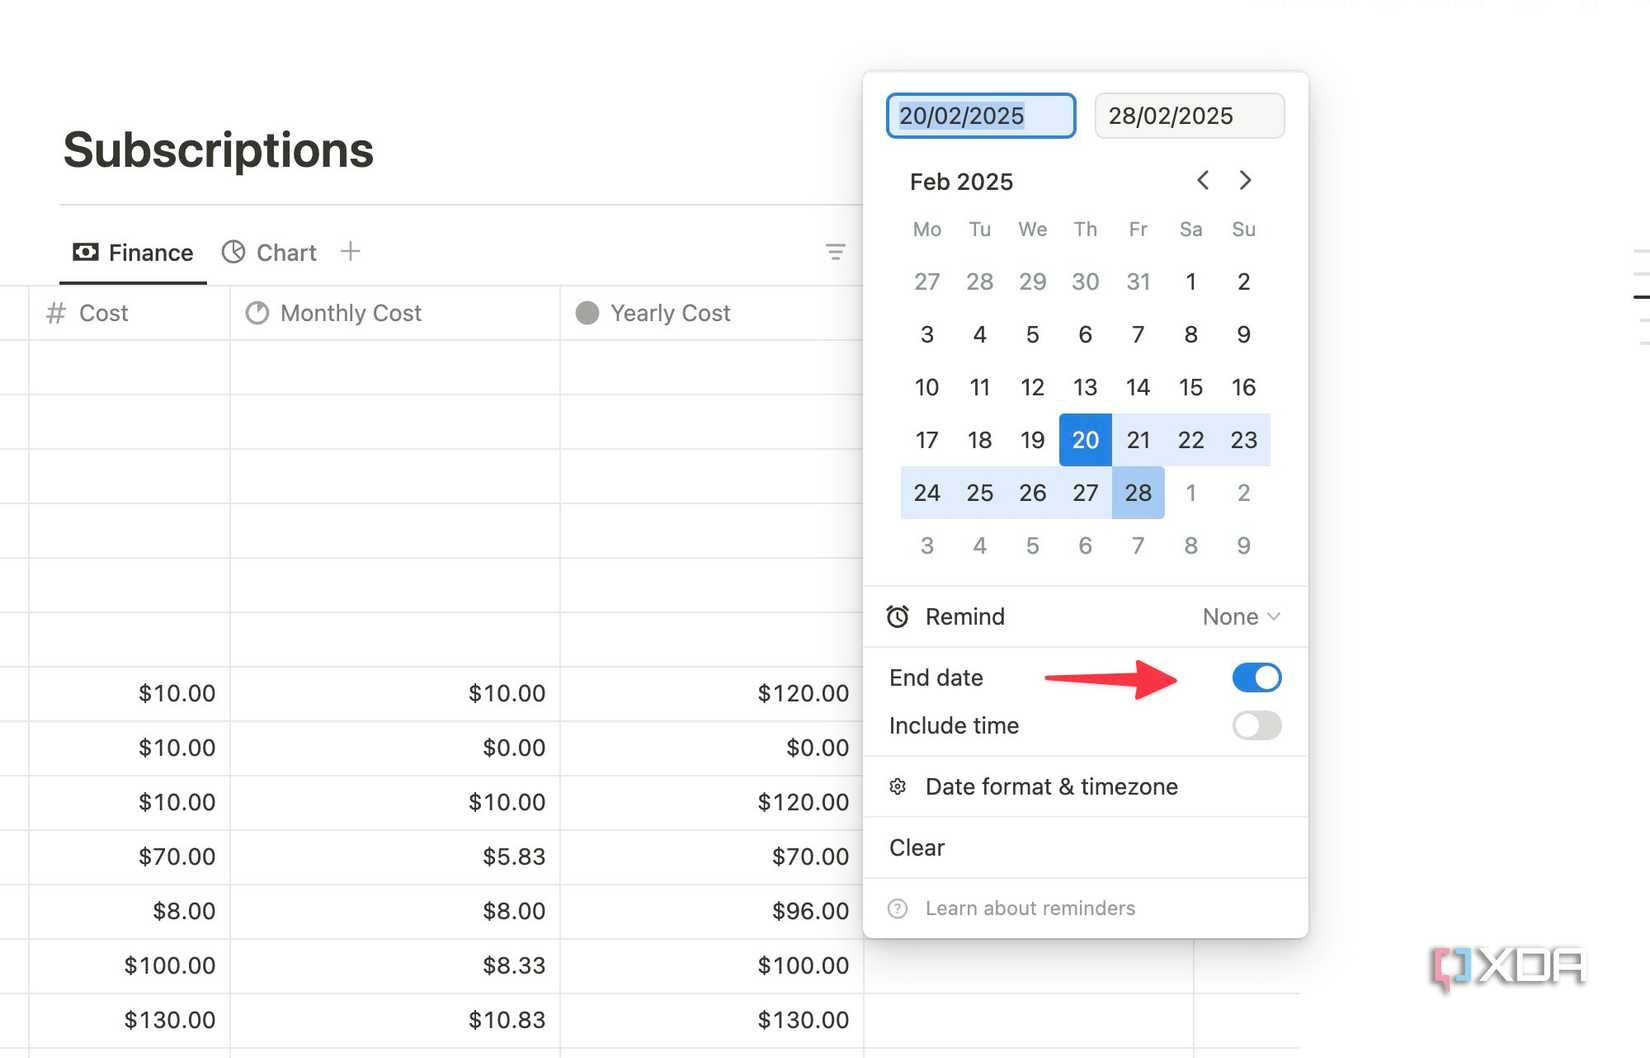This screenshot has width=1650, height=1058.
Task: Switch to the Chart tab
Action: [x=287, y=252]
